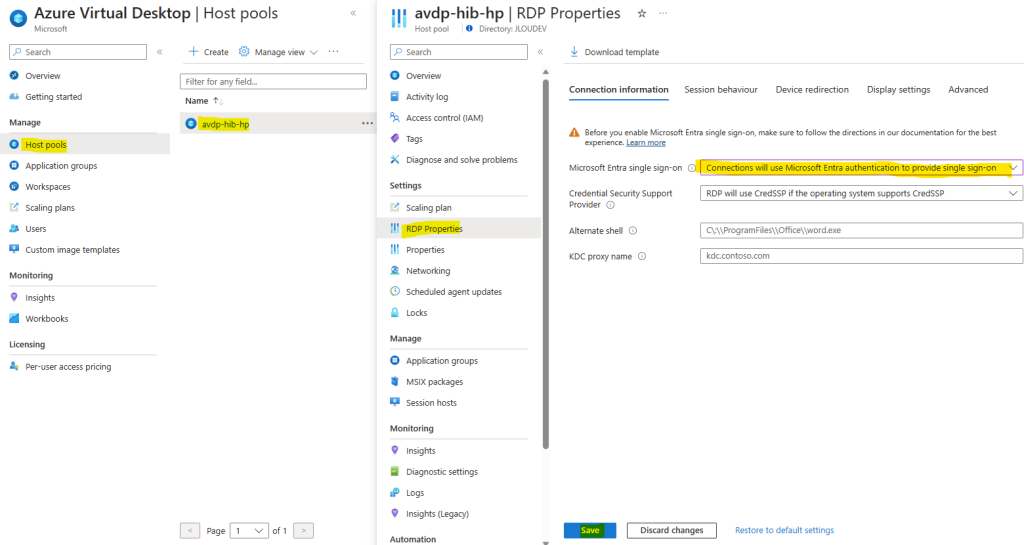Click the Workspaces icon in left menu
This screenshot has height=545, width=1024.
coord(14,187)
